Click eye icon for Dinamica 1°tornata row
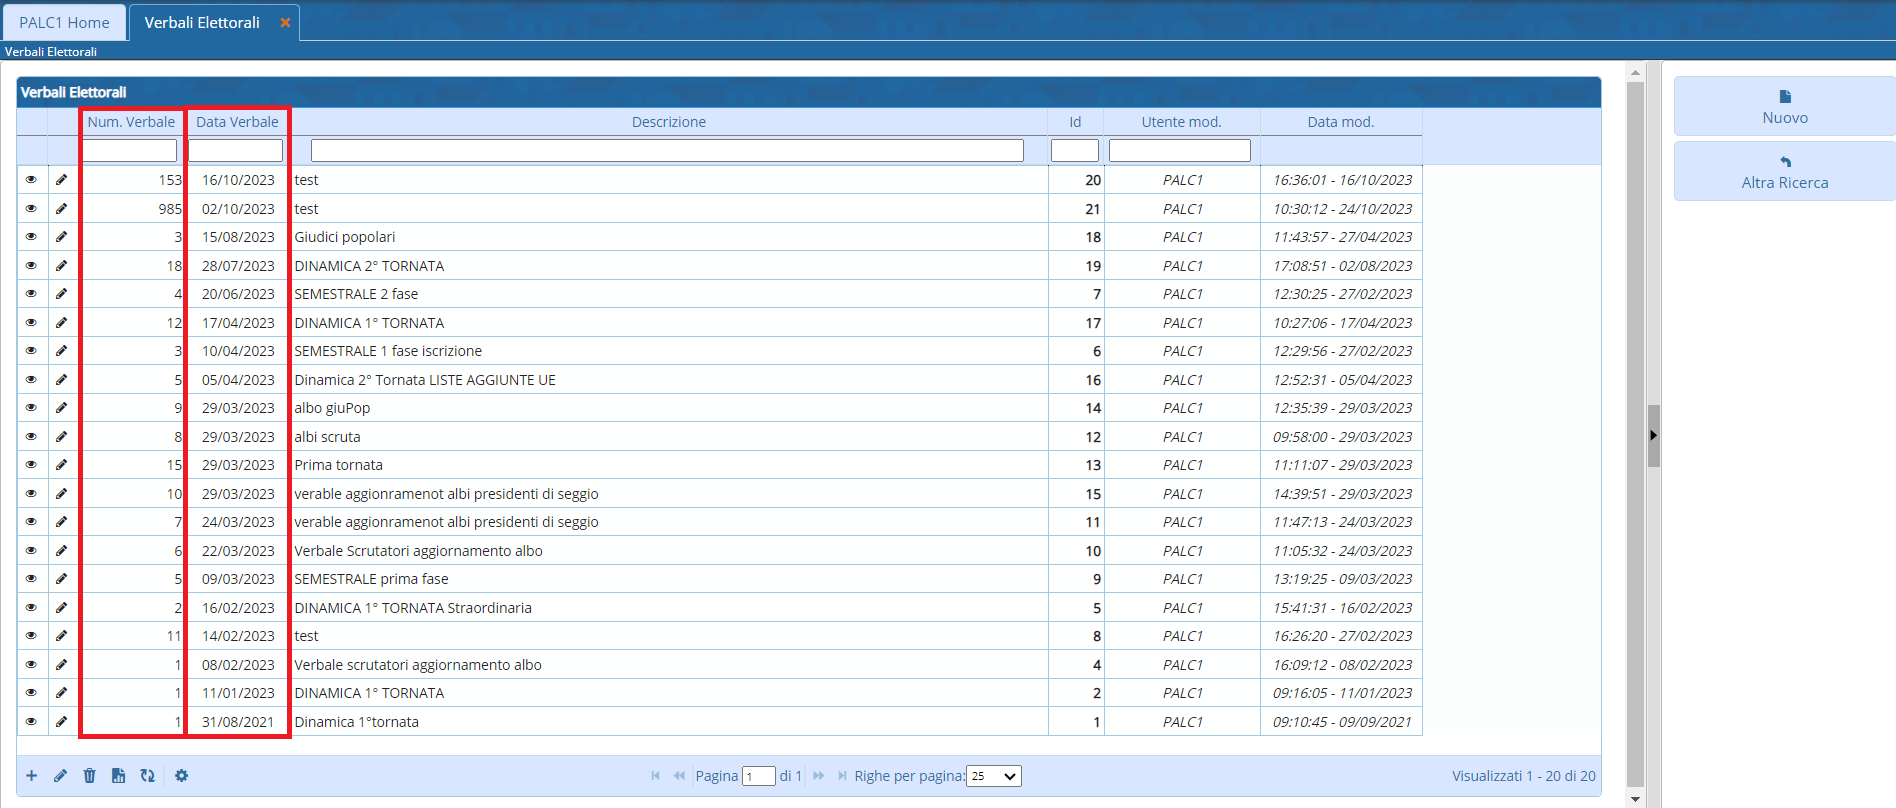 point(32,722)
